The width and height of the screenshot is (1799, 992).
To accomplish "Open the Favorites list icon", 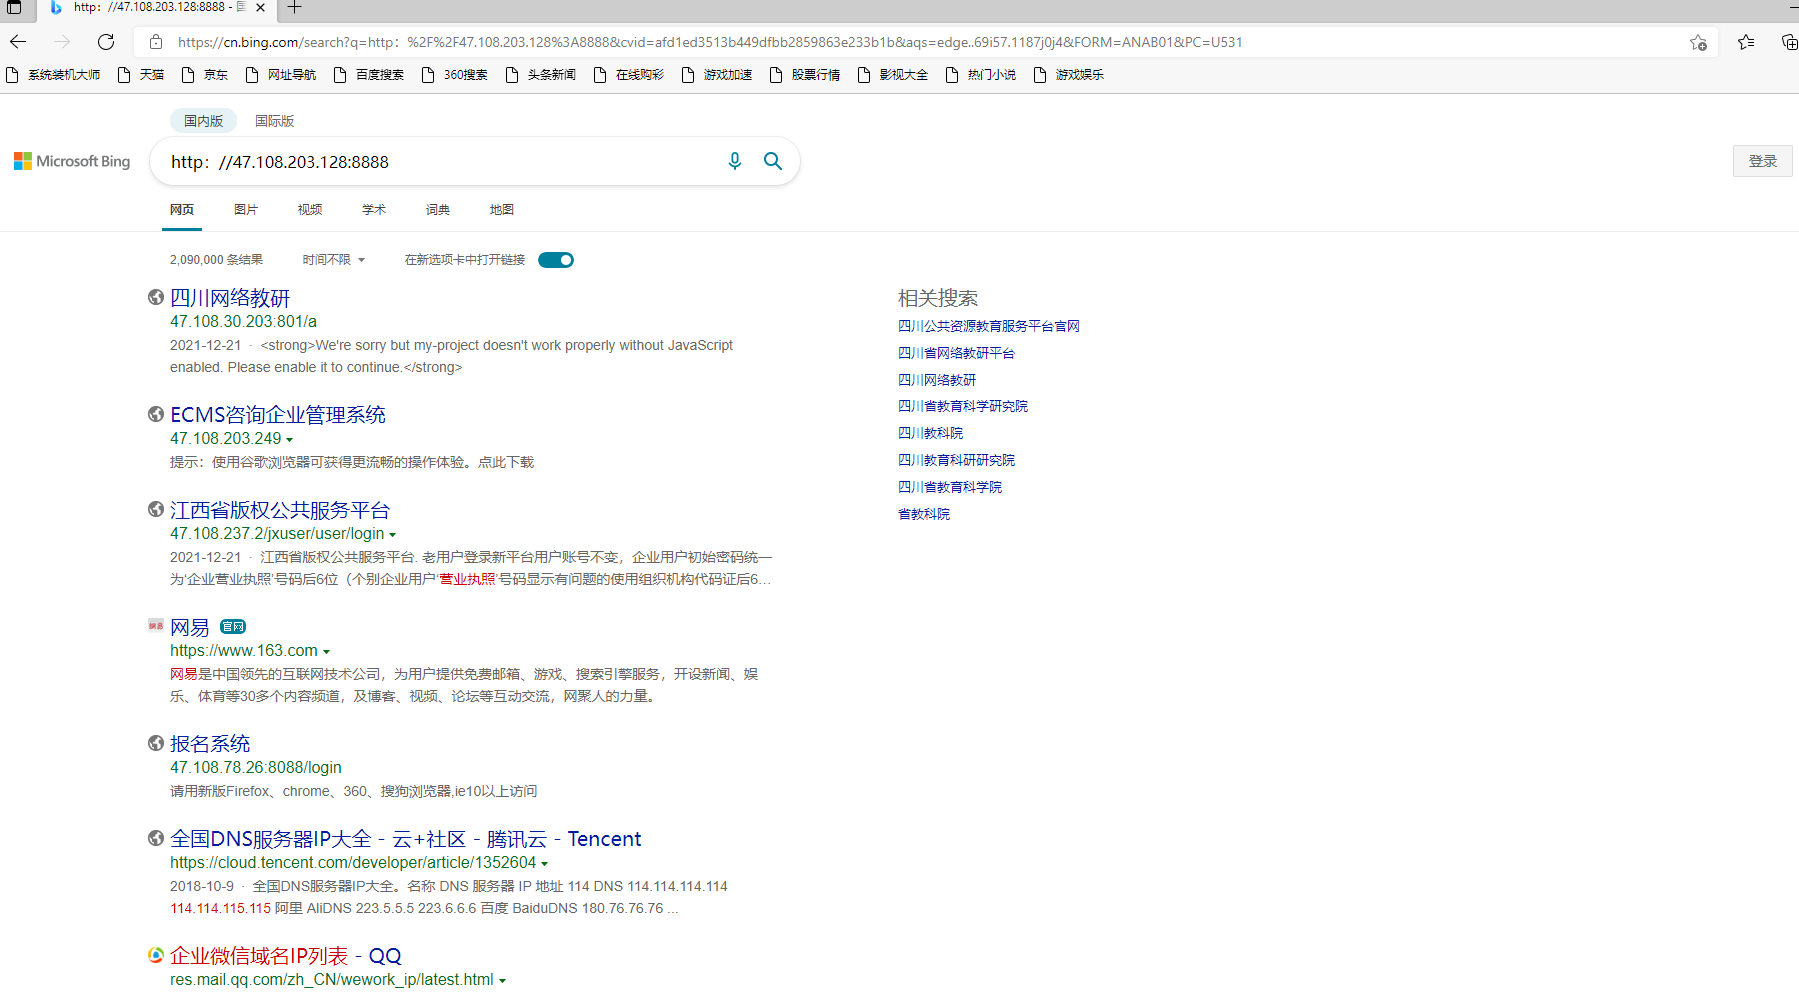I will point(1746,42).
